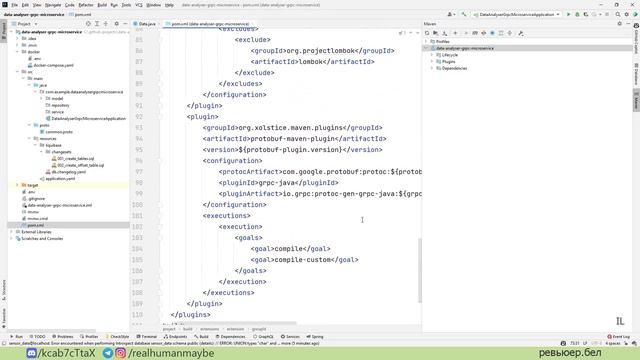Screen dimensions: 640x360
Task: Select pom.xml in project tree
Action: [36, 225]
